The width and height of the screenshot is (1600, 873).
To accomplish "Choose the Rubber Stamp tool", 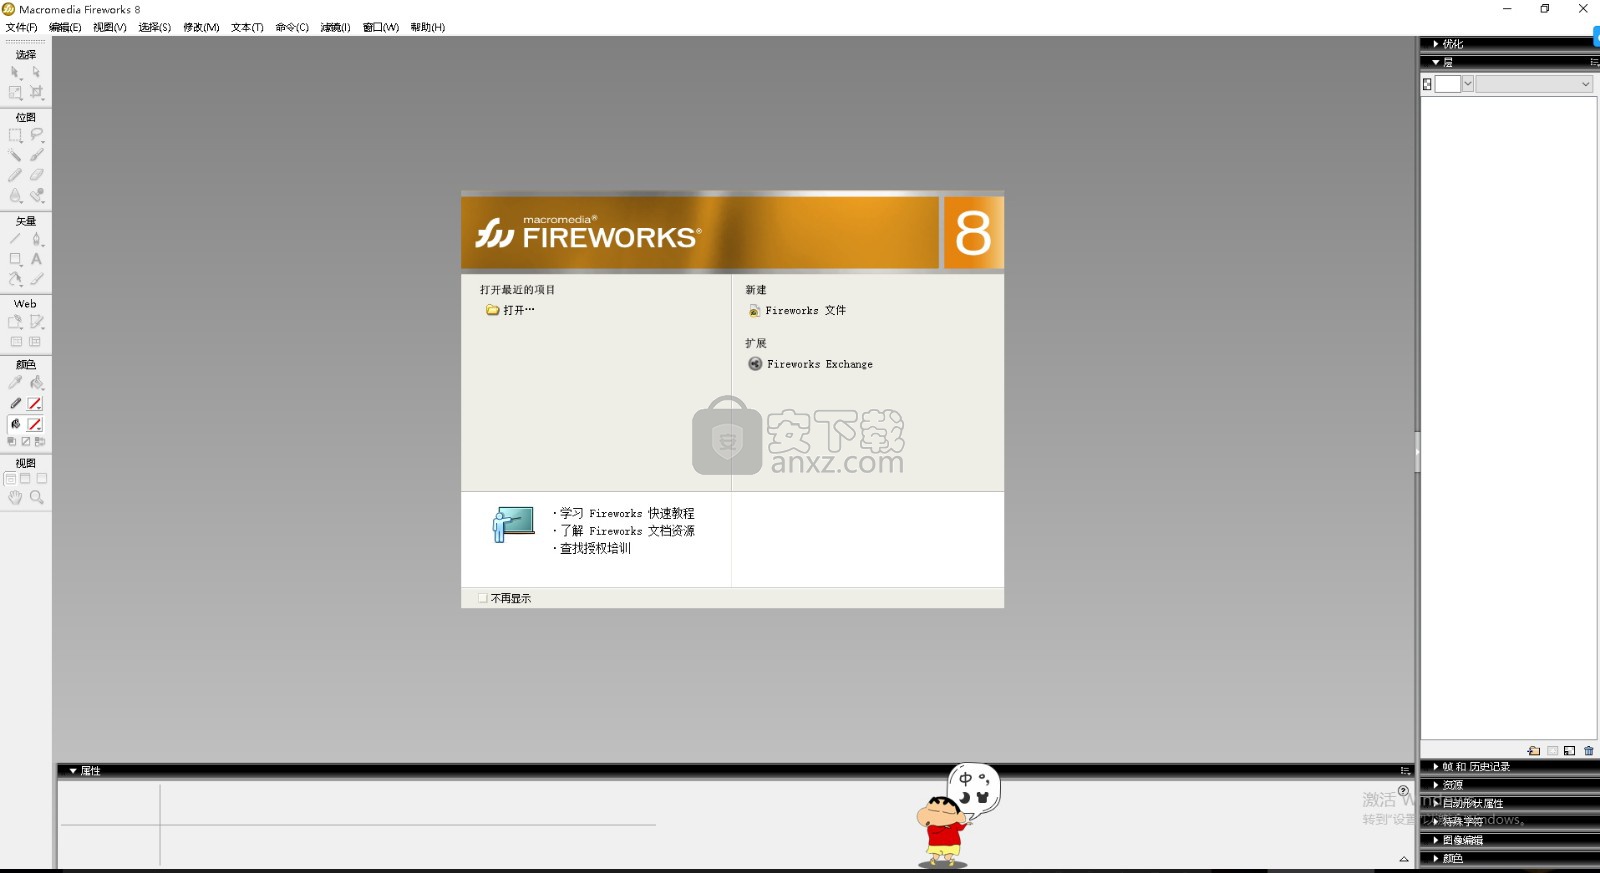I will [x=36, y=196].
